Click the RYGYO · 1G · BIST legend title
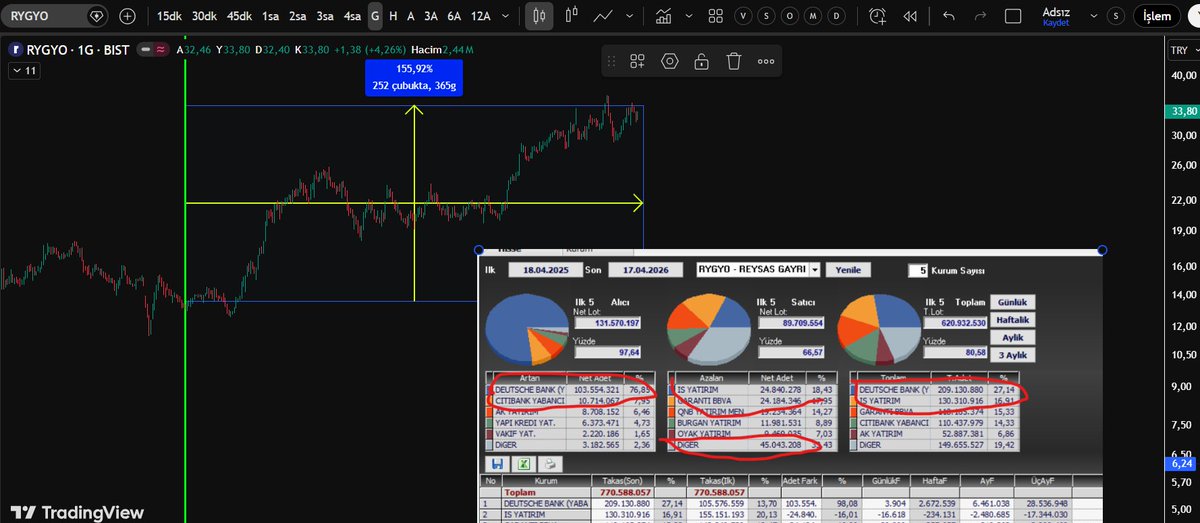 (x=77, y=49)
